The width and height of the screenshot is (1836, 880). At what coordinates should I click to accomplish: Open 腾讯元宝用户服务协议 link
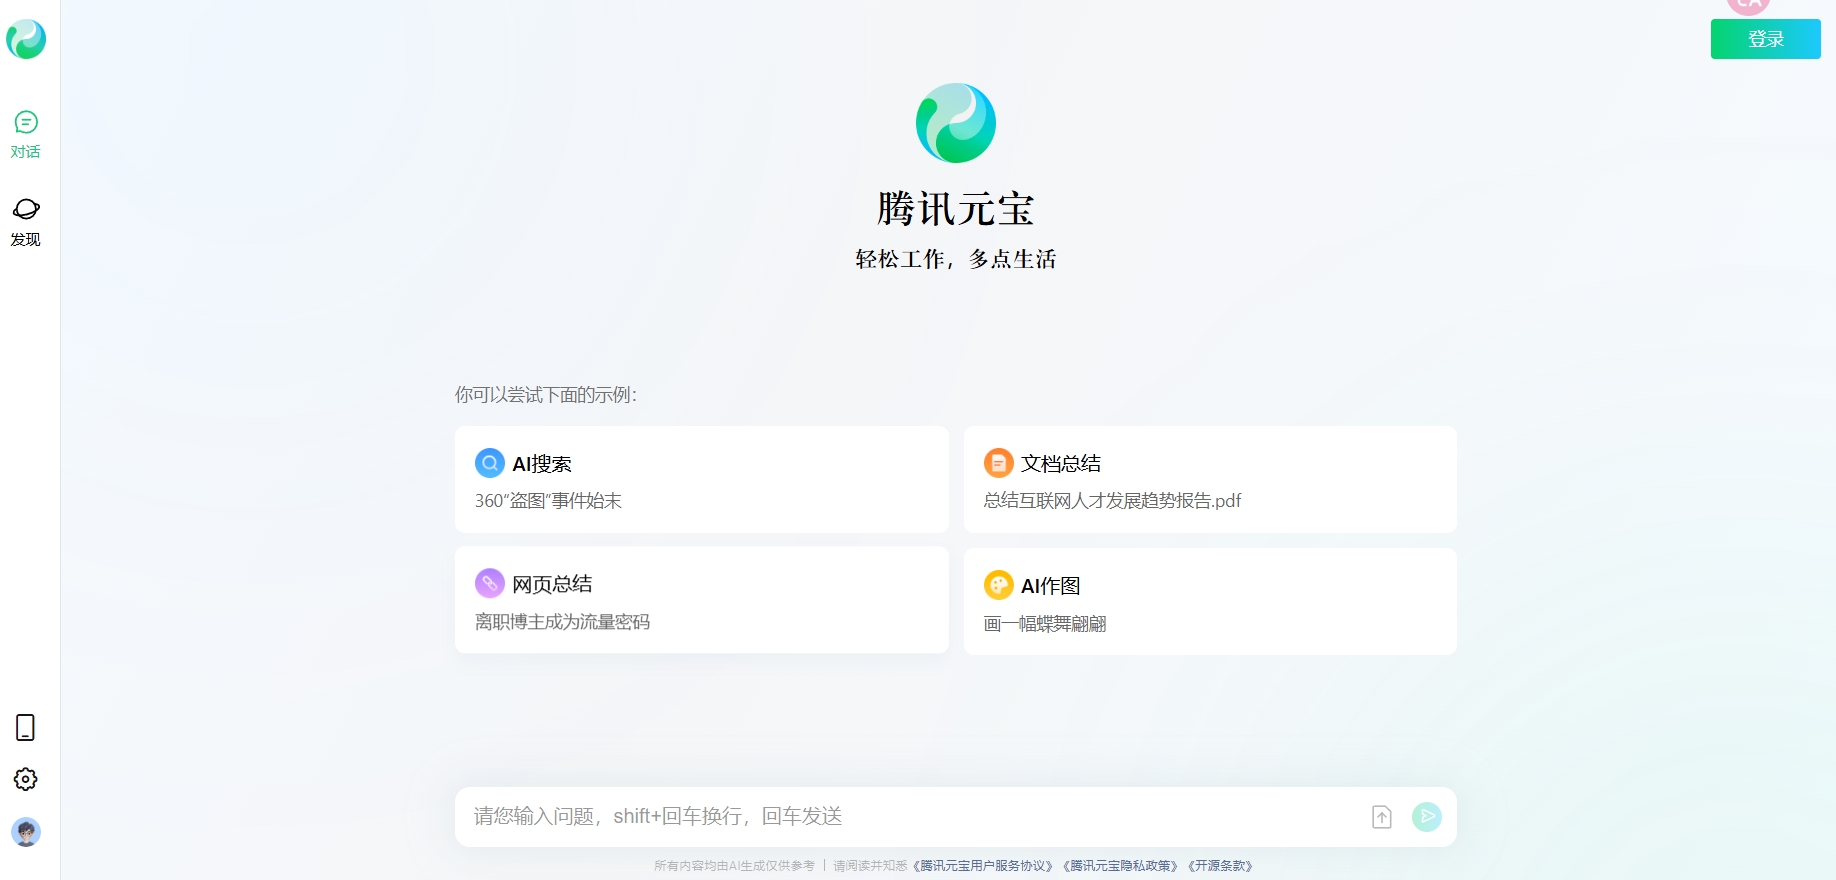tap(983, 866)
